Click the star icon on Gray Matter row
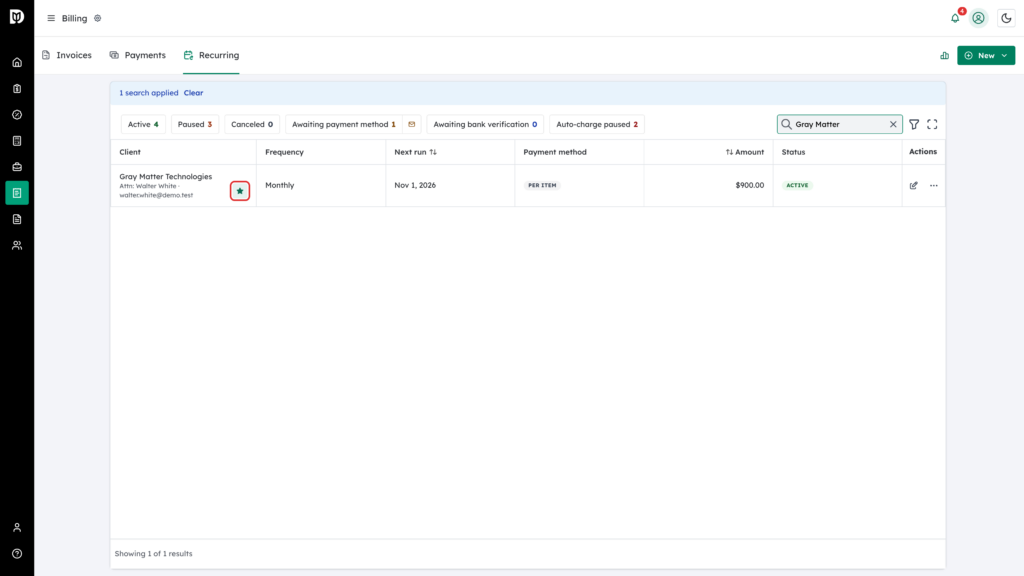1024x576 pixels. (x=240, y=191)
